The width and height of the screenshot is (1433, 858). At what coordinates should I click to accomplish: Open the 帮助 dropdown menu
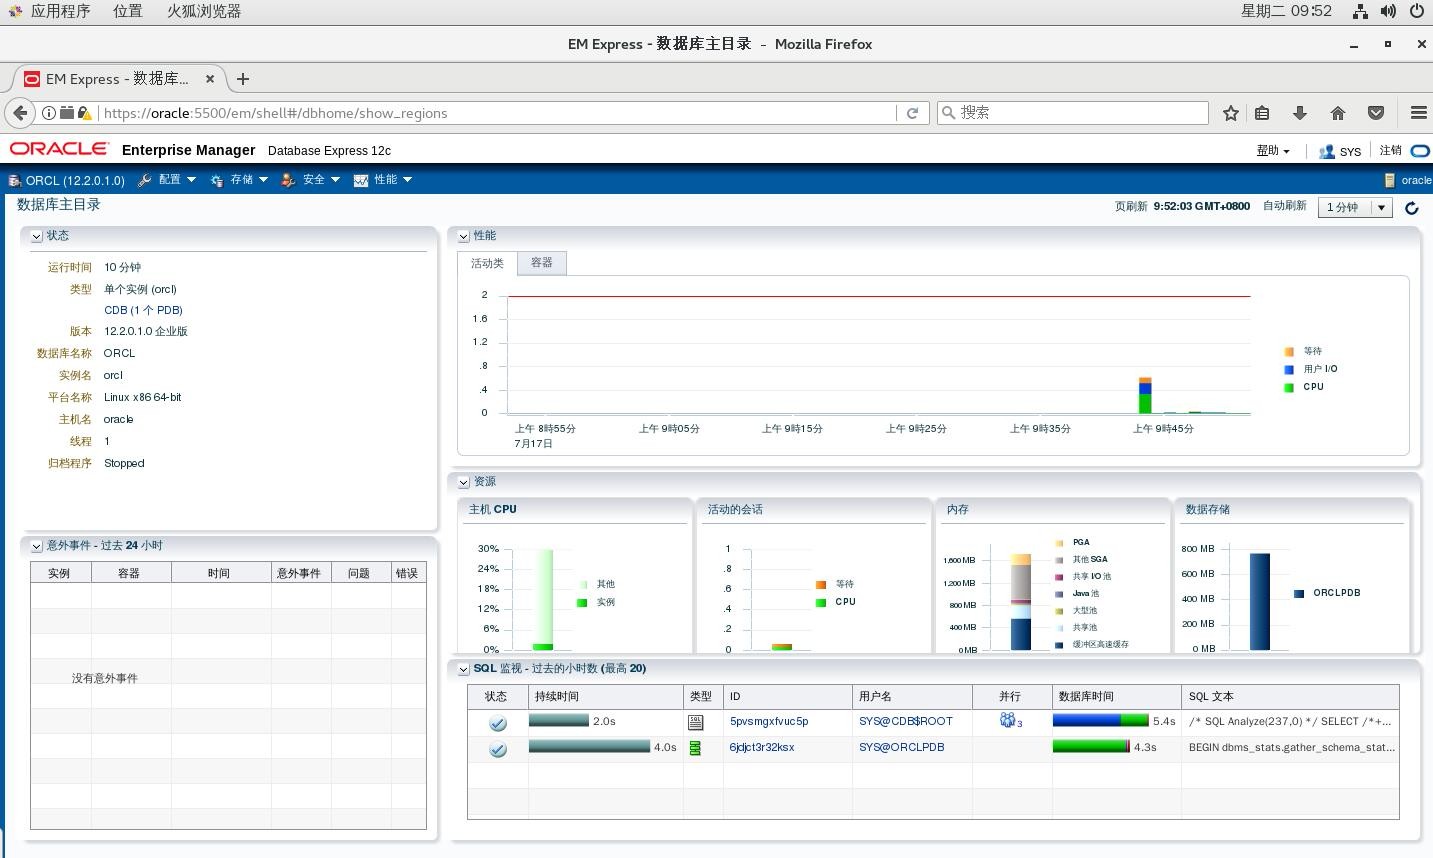click(x=1273, y=151)
